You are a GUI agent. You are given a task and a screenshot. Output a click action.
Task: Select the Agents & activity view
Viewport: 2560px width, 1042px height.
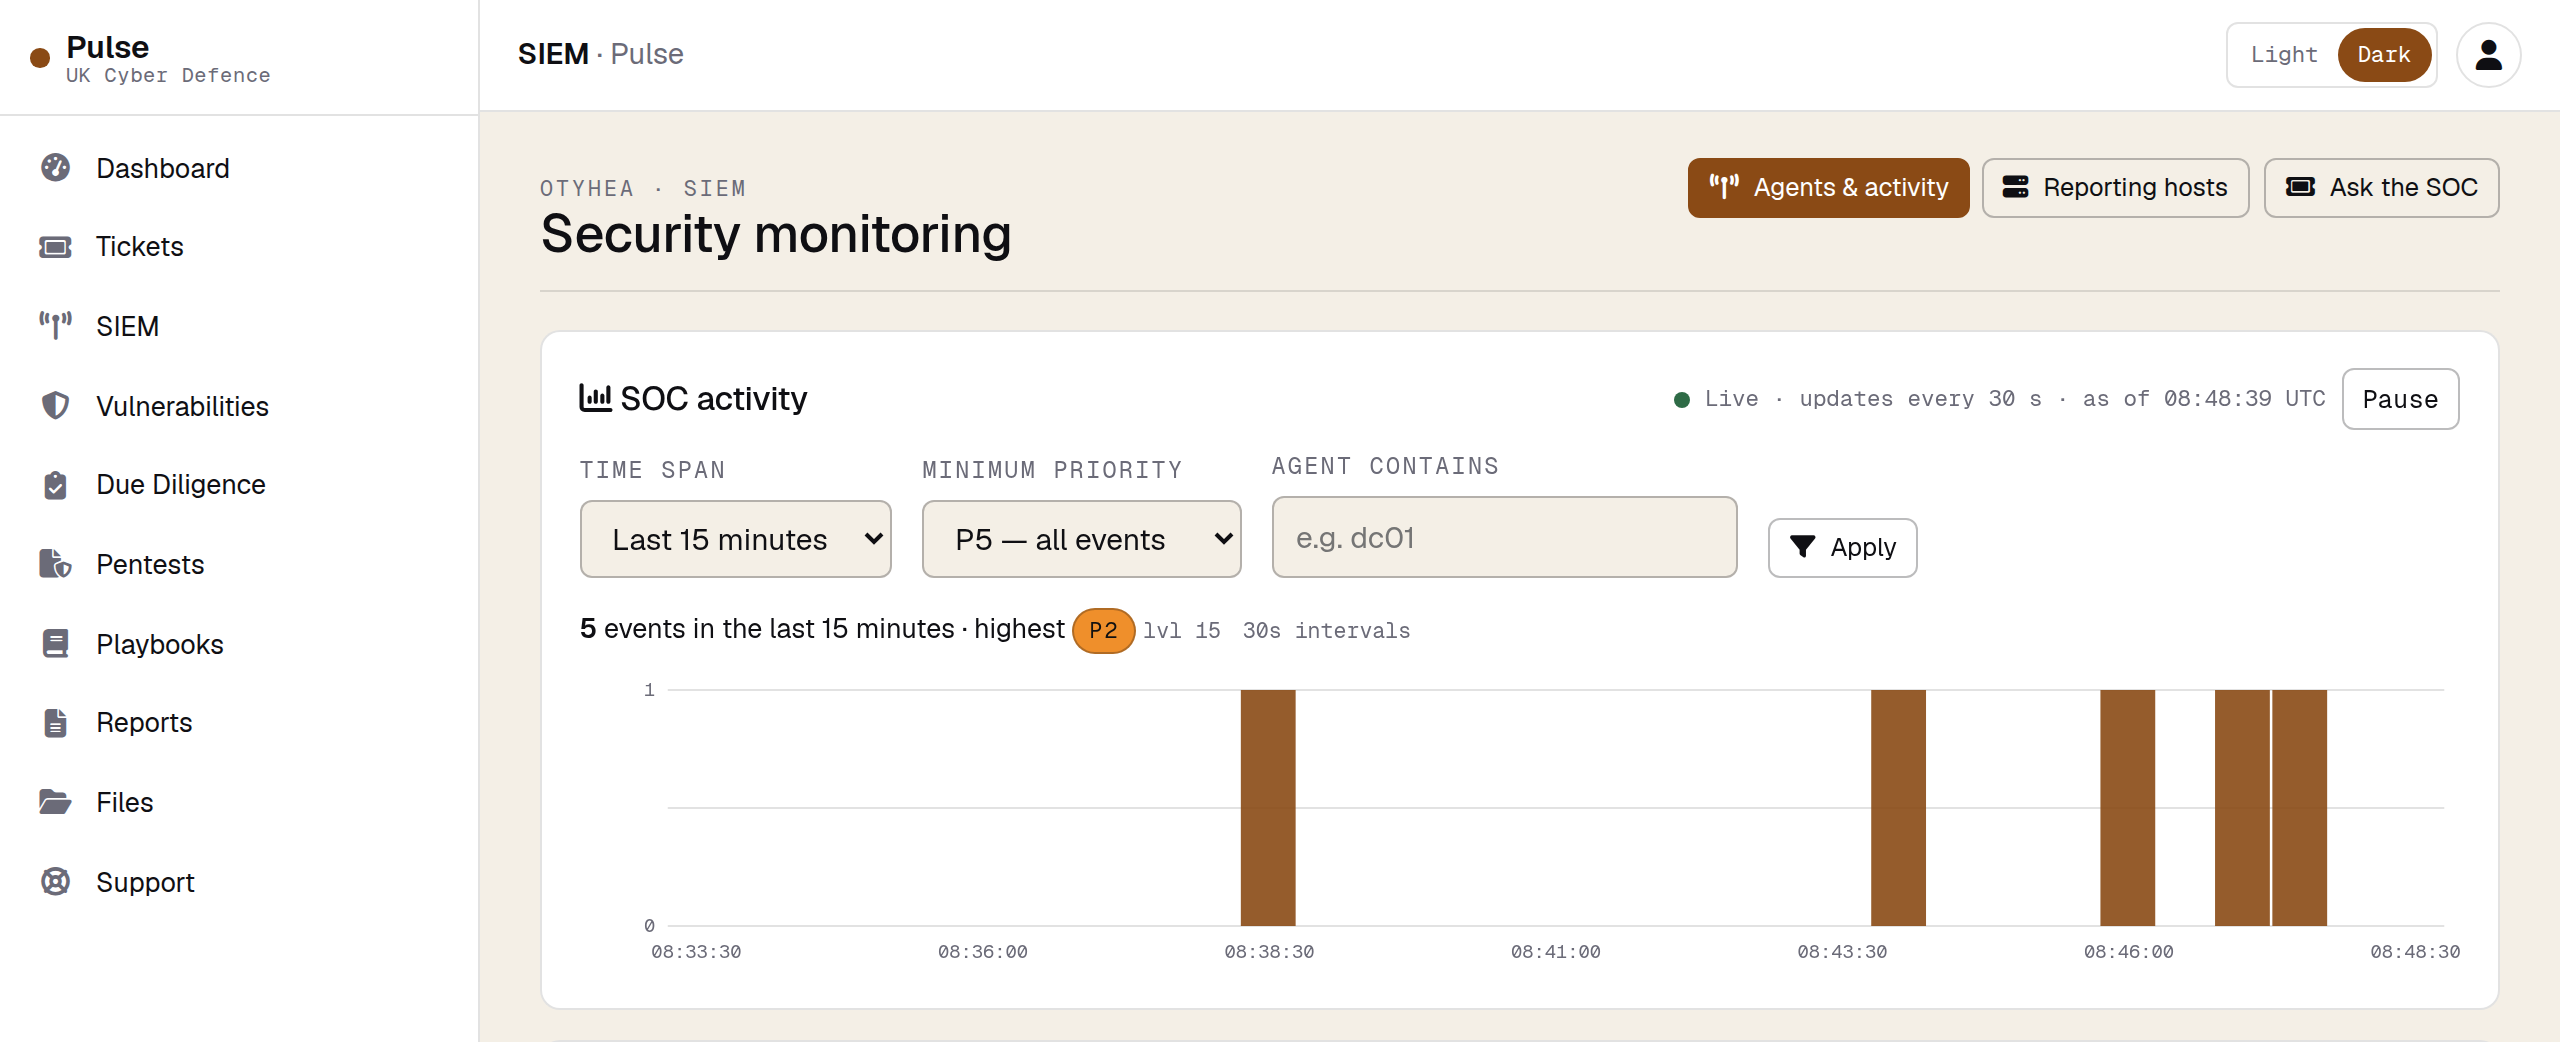coord(1828,187)
